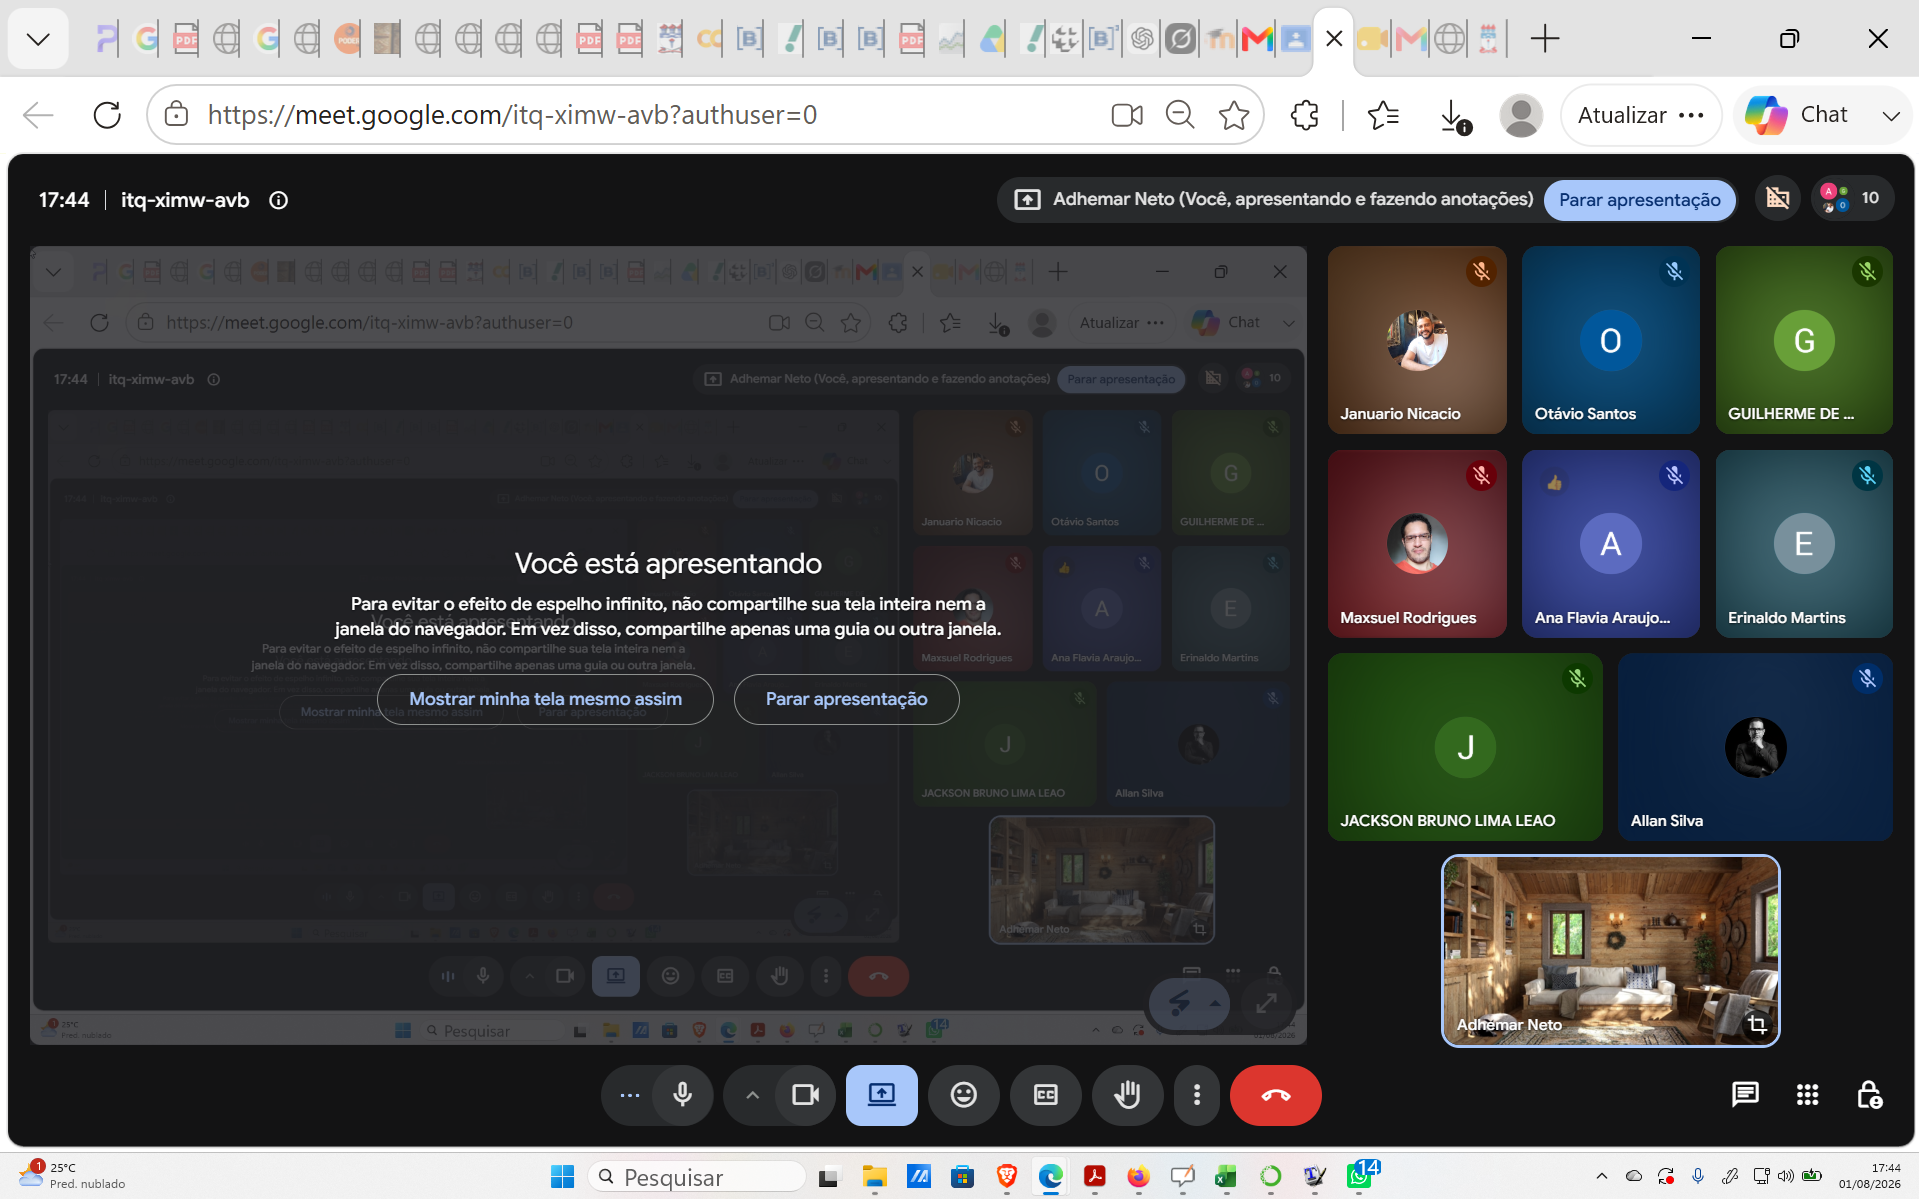Select Januario Nicacio's participant tile
The height and width of the screenshot is (1199, 1919).
click(x=1416, y=340)
